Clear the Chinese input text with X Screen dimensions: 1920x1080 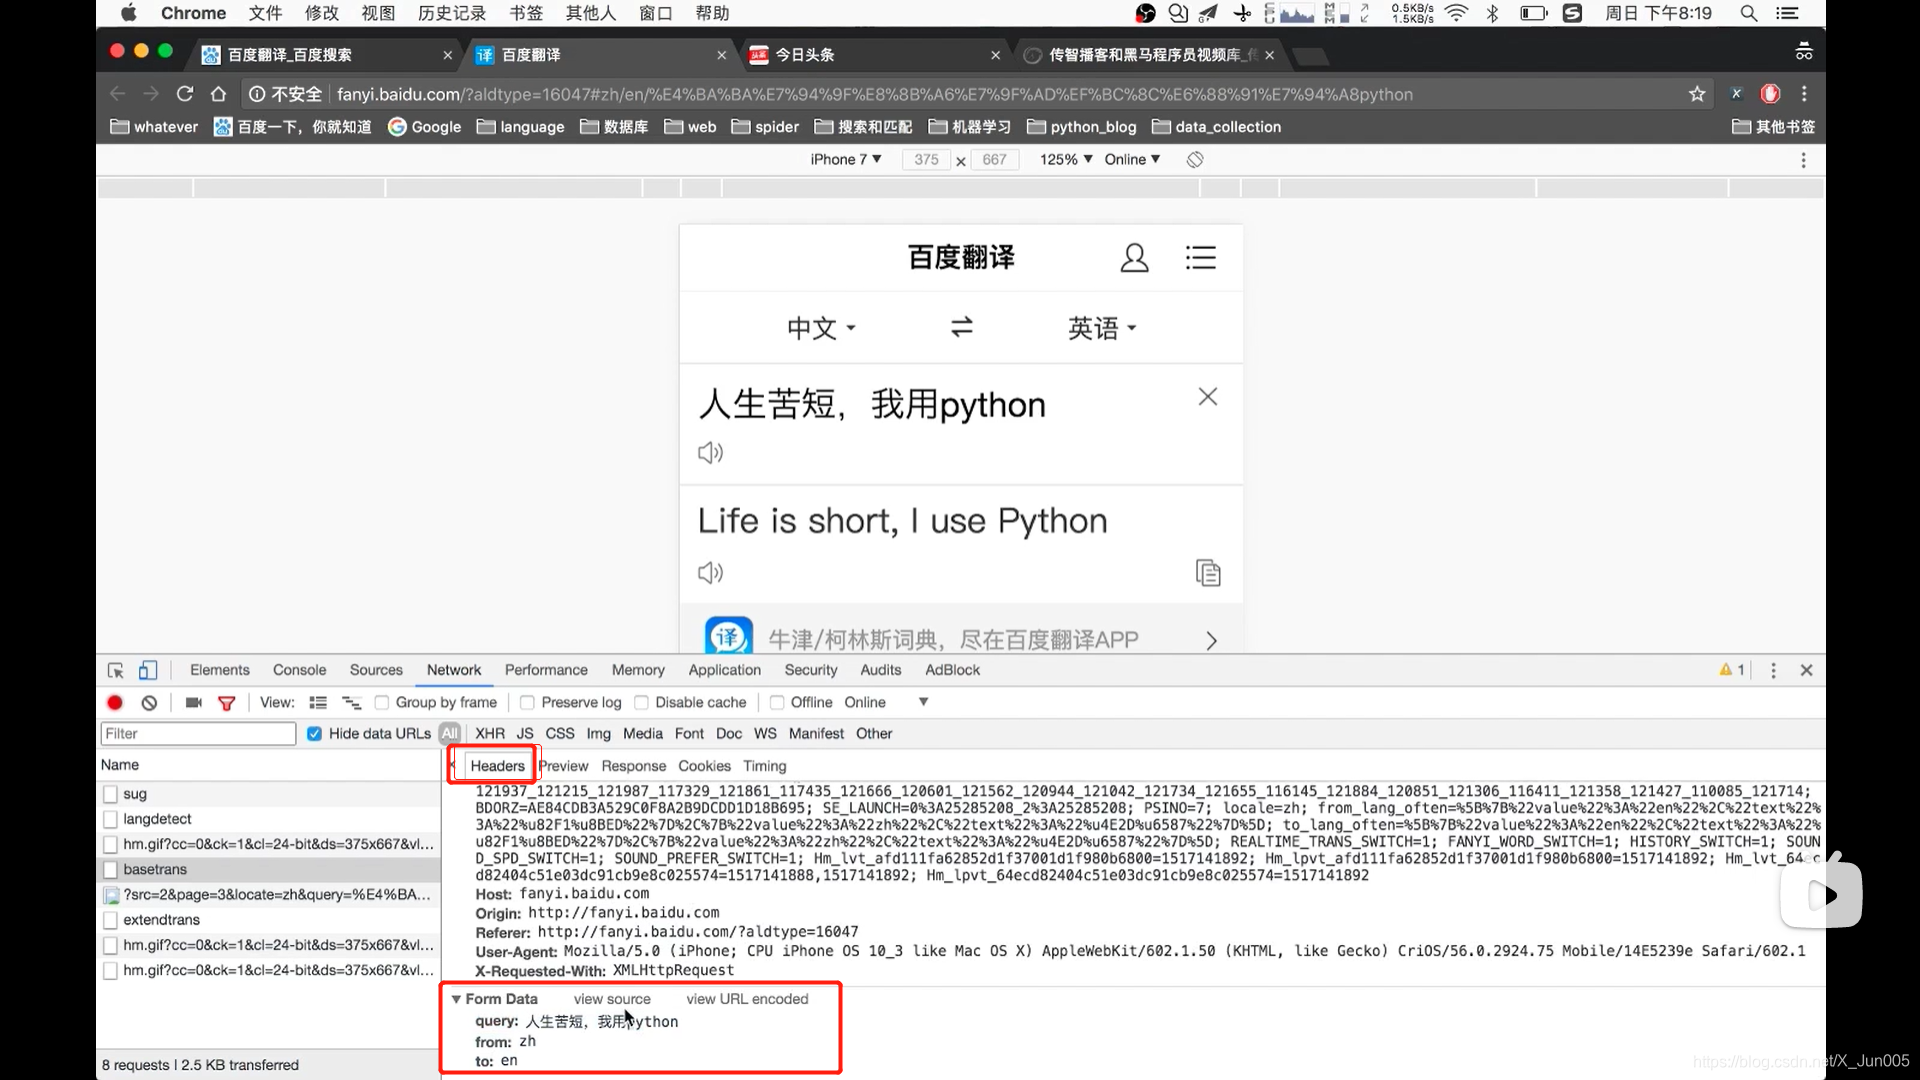1208,397
